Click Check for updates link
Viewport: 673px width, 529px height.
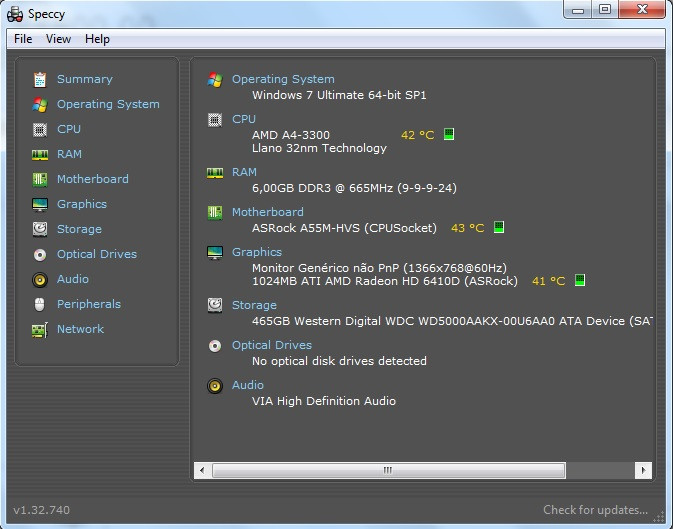596,510
